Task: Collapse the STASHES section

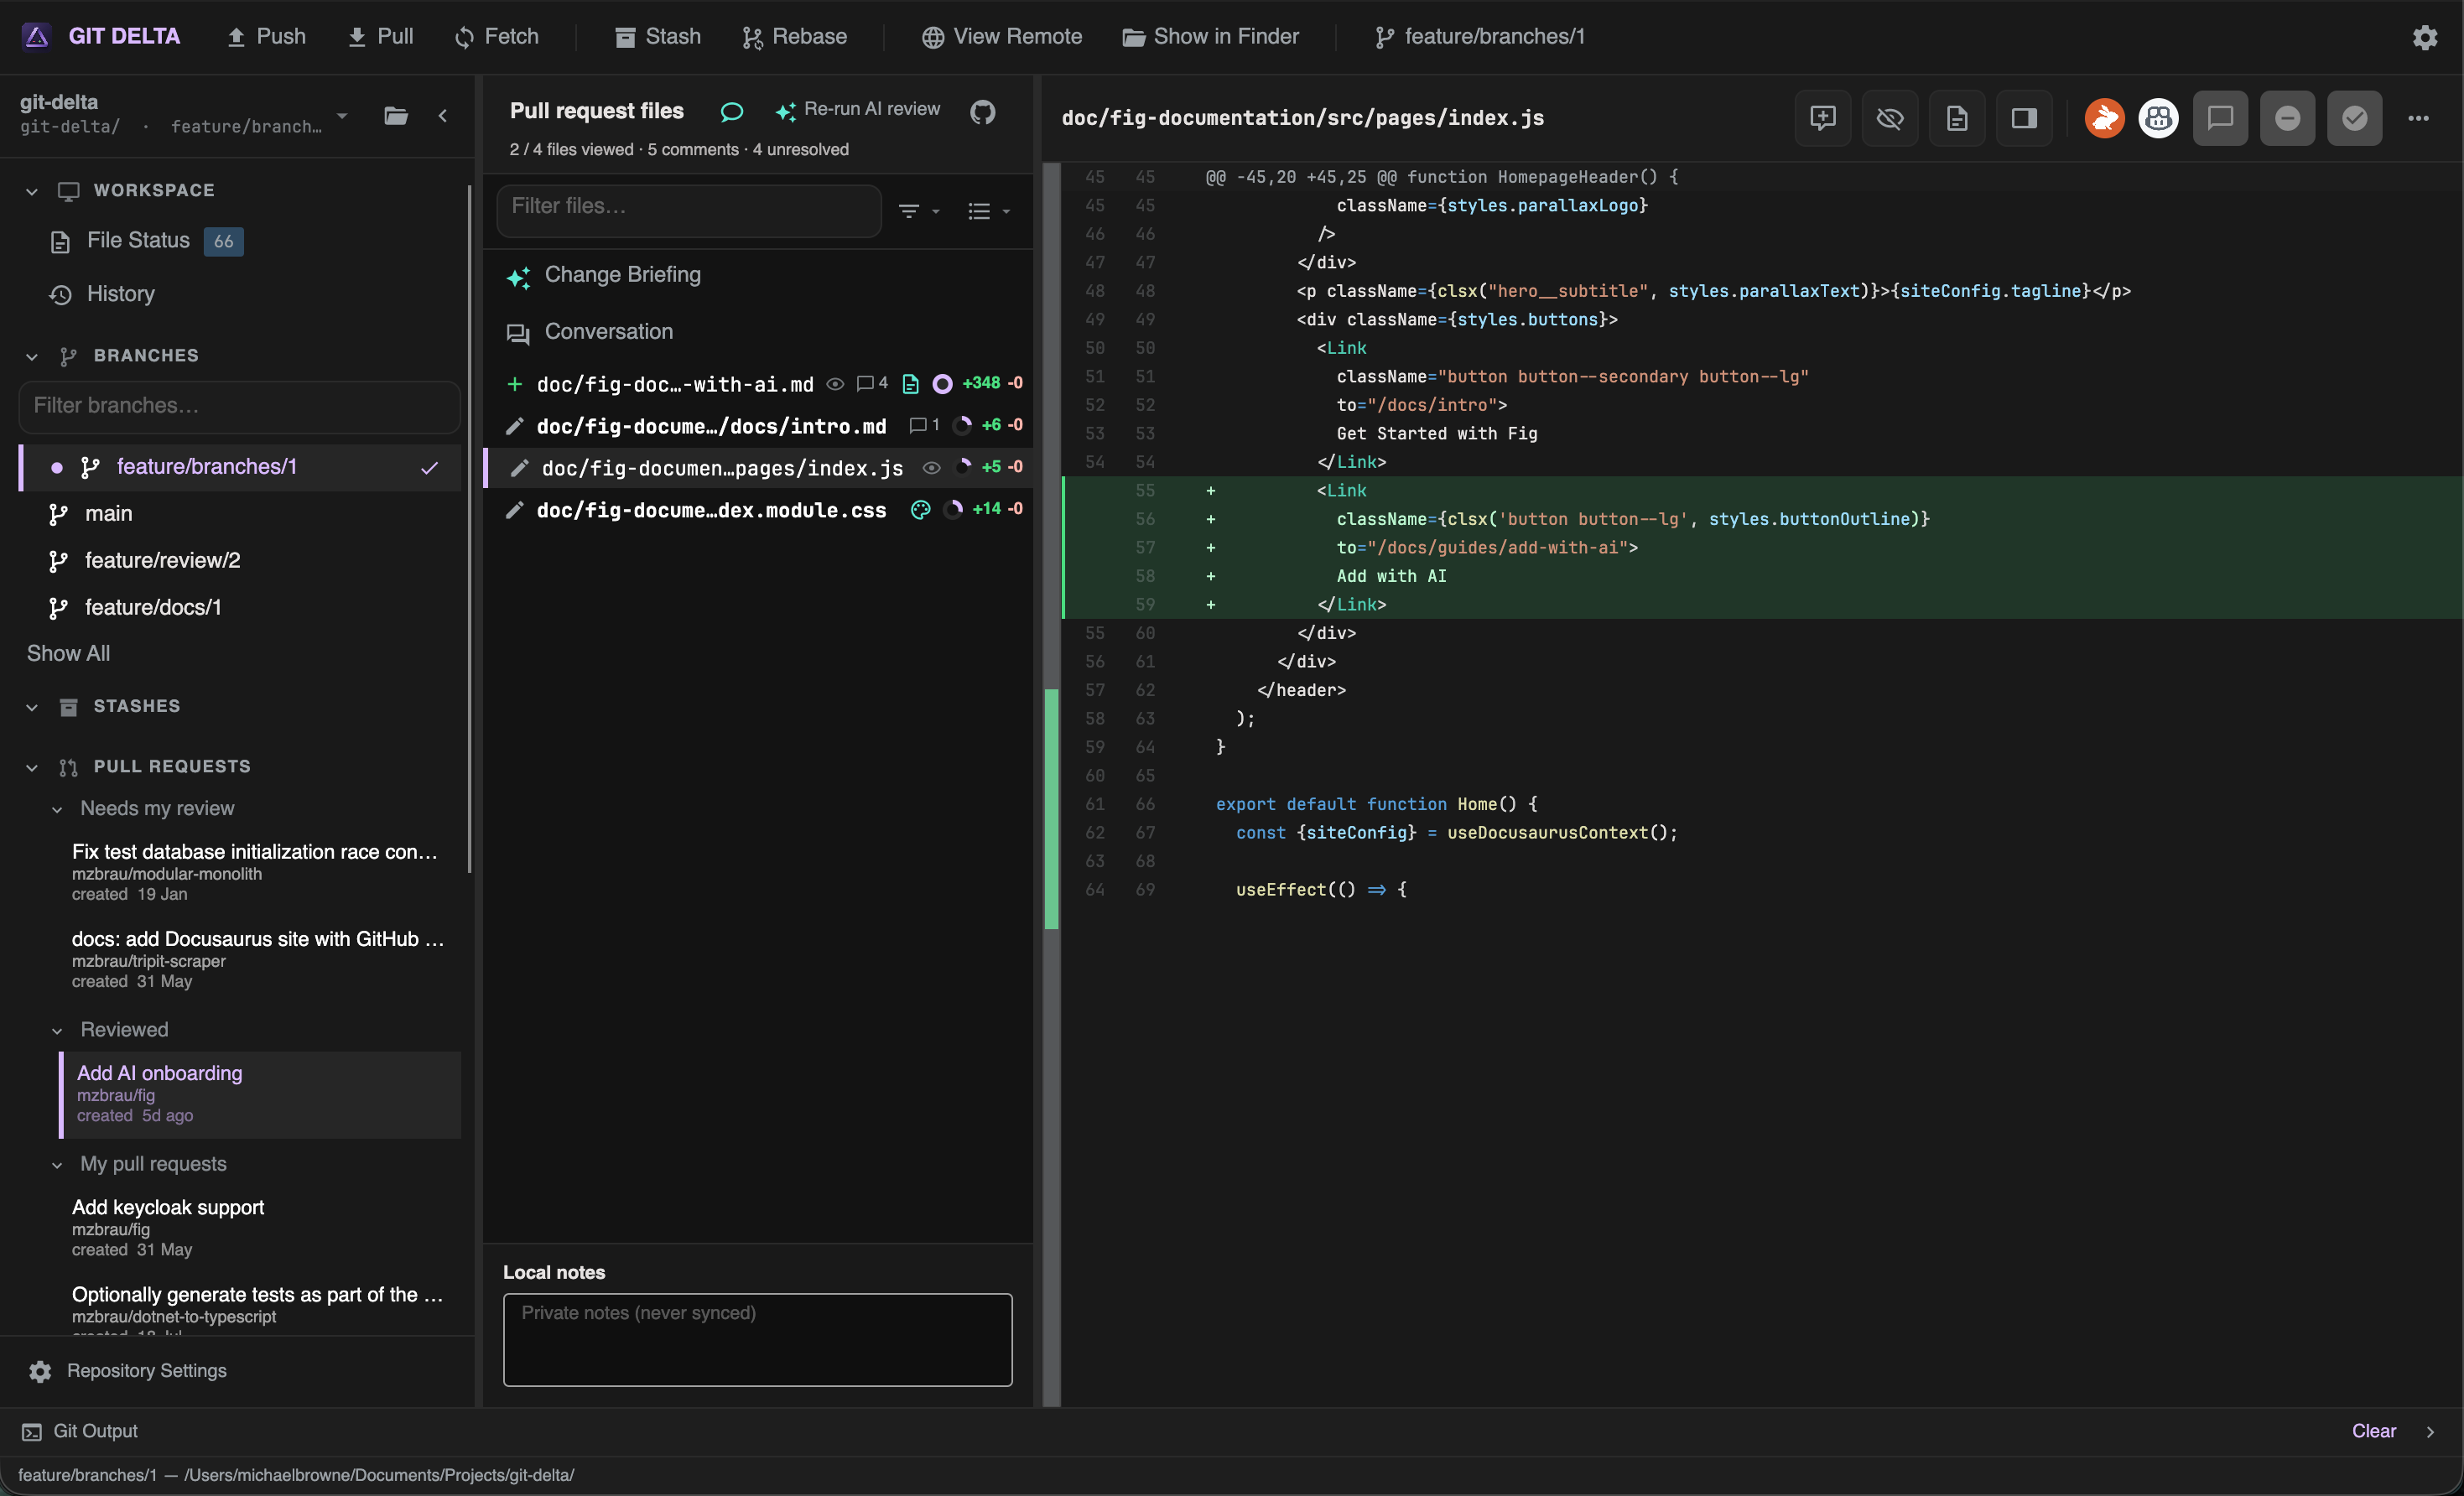Action: pos(32,707)
